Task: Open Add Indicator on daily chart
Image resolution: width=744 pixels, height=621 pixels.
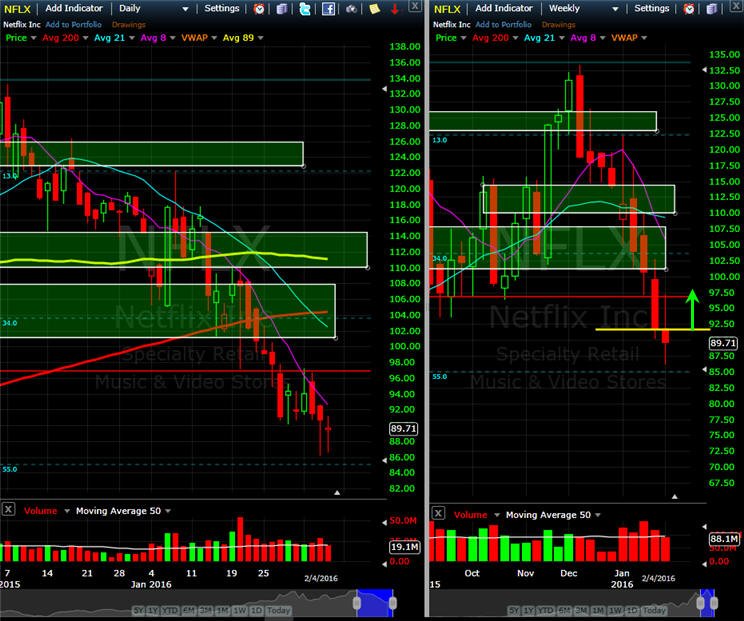Action: [x=74, y=8]
